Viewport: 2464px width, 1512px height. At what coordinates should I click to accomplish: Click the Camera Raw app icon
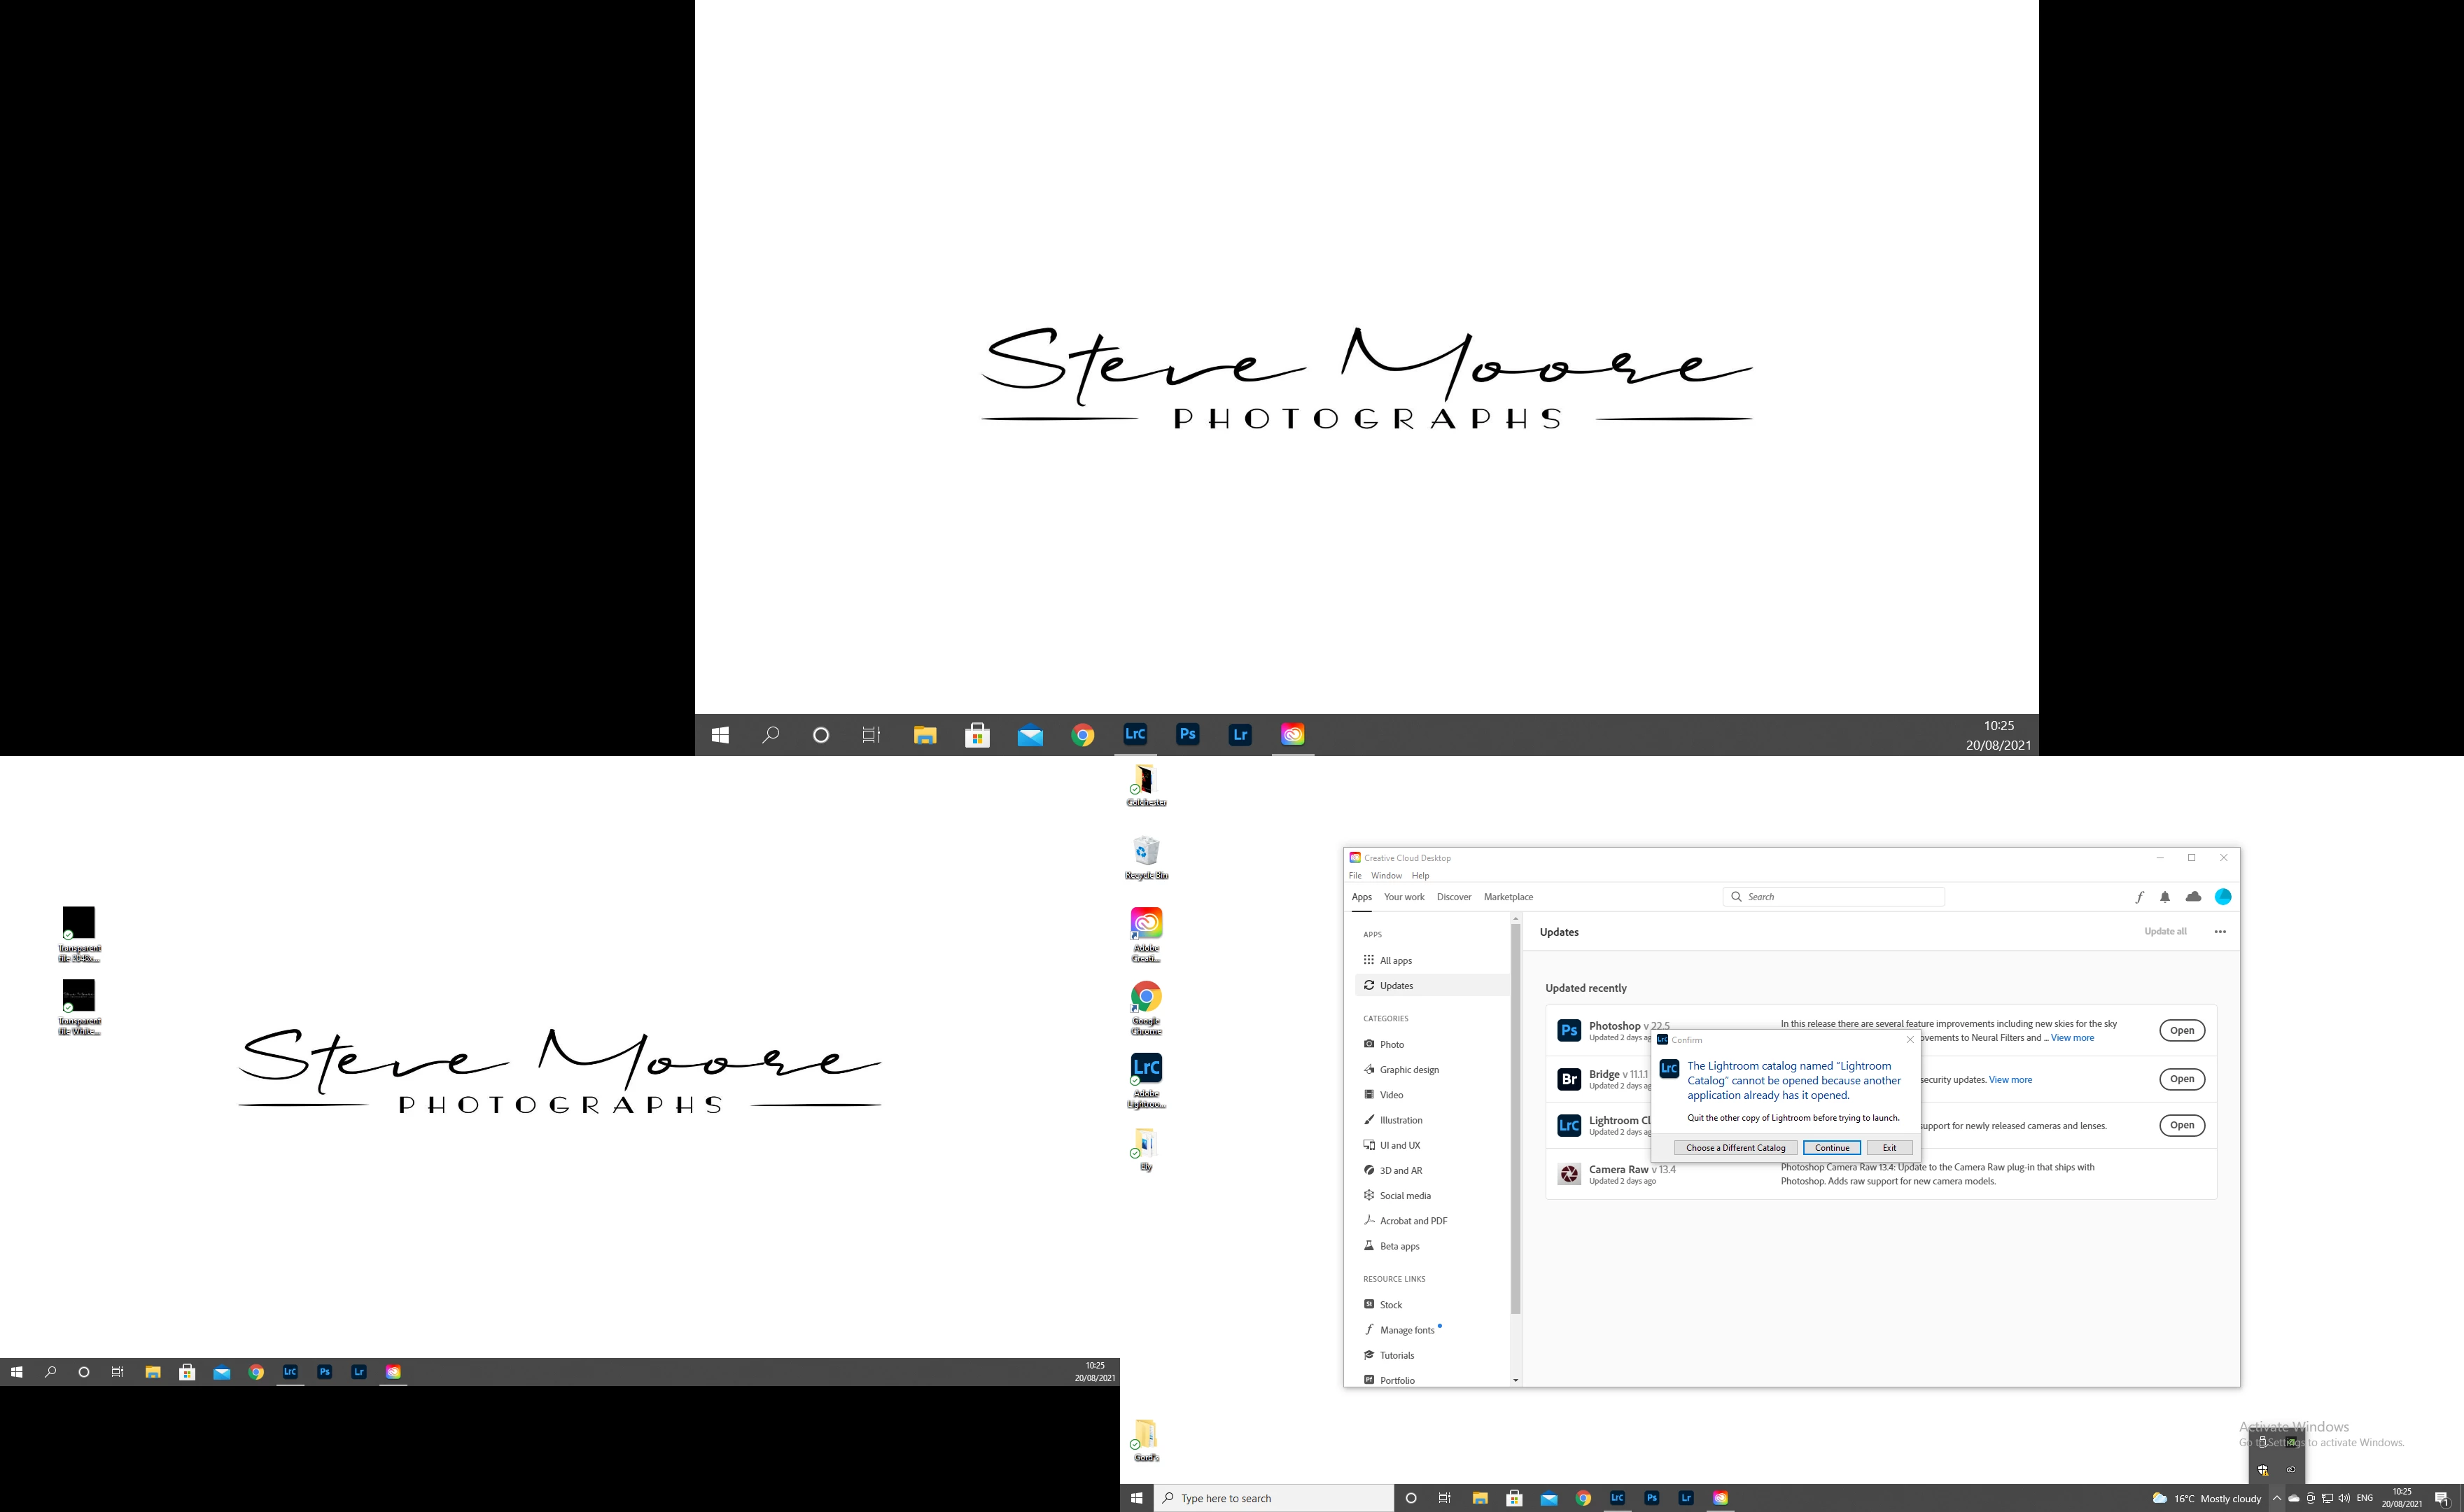click(x=1569, y=1174)
